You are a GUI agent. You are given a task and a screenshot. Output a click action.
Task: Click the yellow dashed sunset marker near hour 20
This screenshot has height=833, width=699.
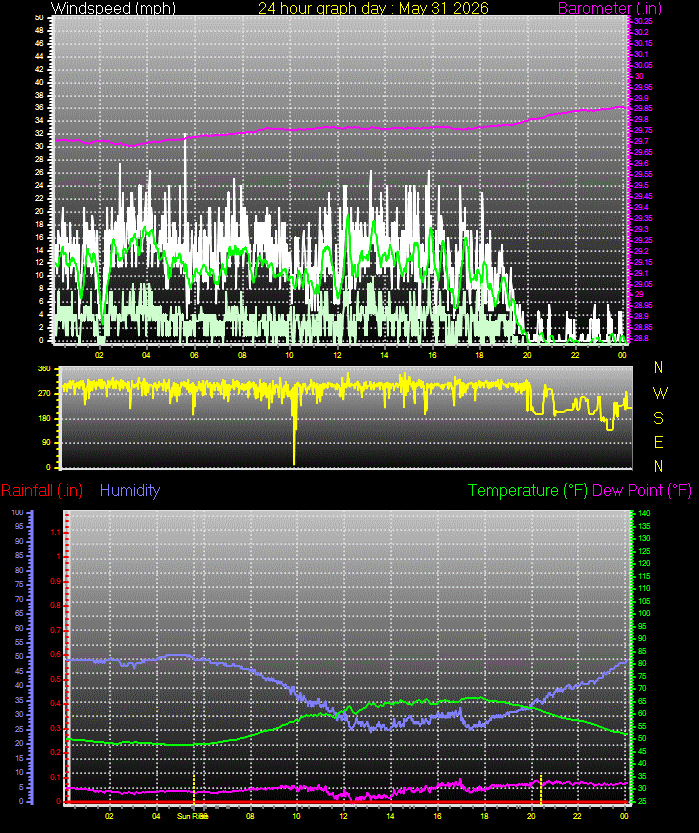[x=541, y=789]
